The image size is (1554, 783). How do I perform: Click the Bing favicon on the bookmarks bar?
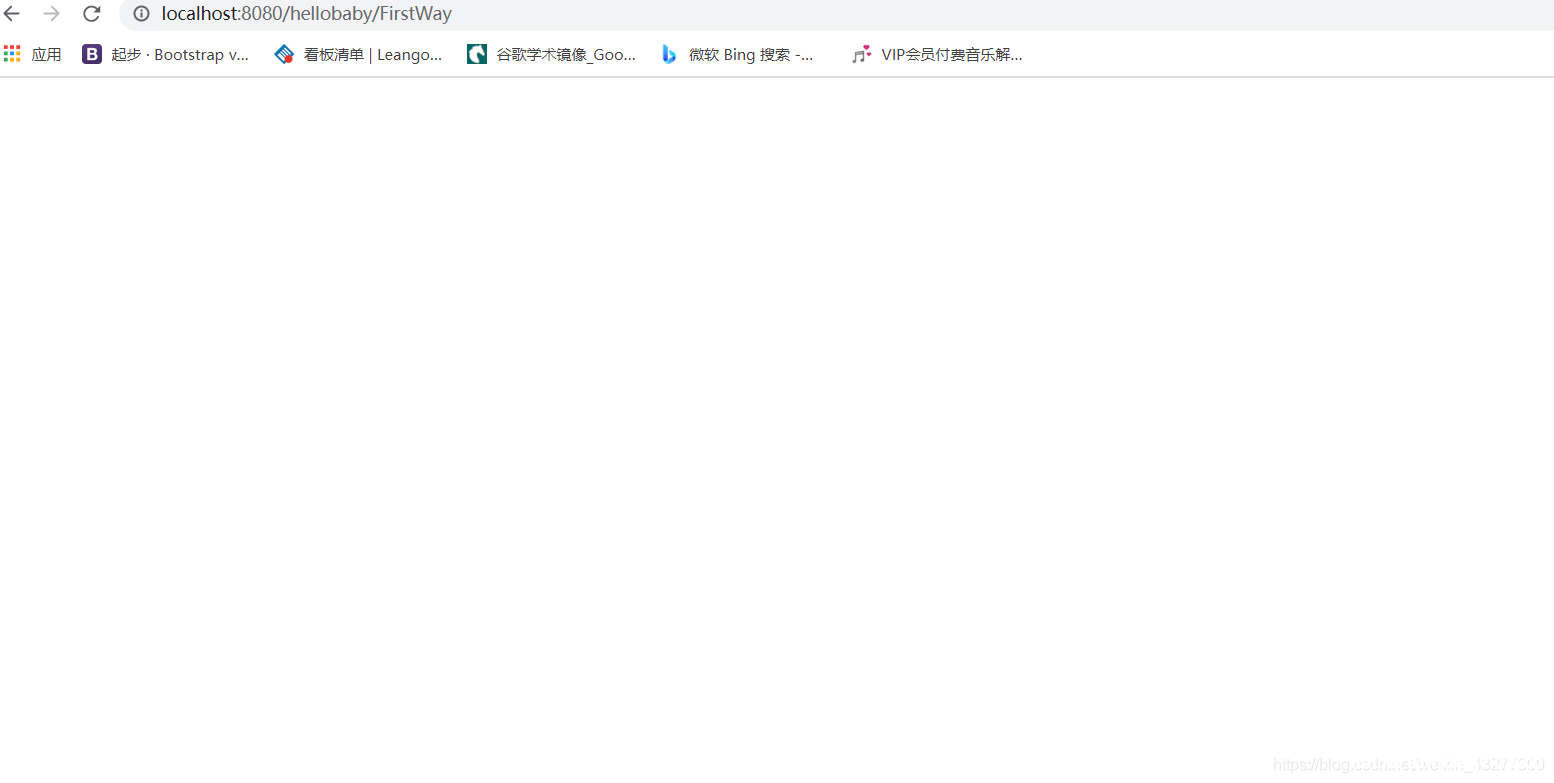tap(669, 54)
